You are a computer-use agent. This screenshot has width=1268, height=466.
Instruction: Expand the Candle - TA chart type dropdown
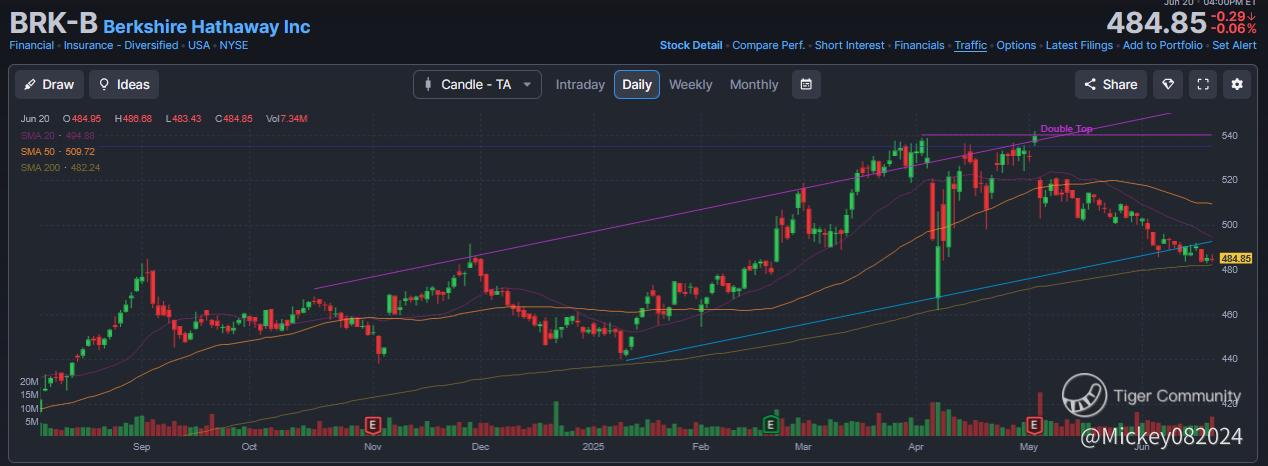[477, 84]
